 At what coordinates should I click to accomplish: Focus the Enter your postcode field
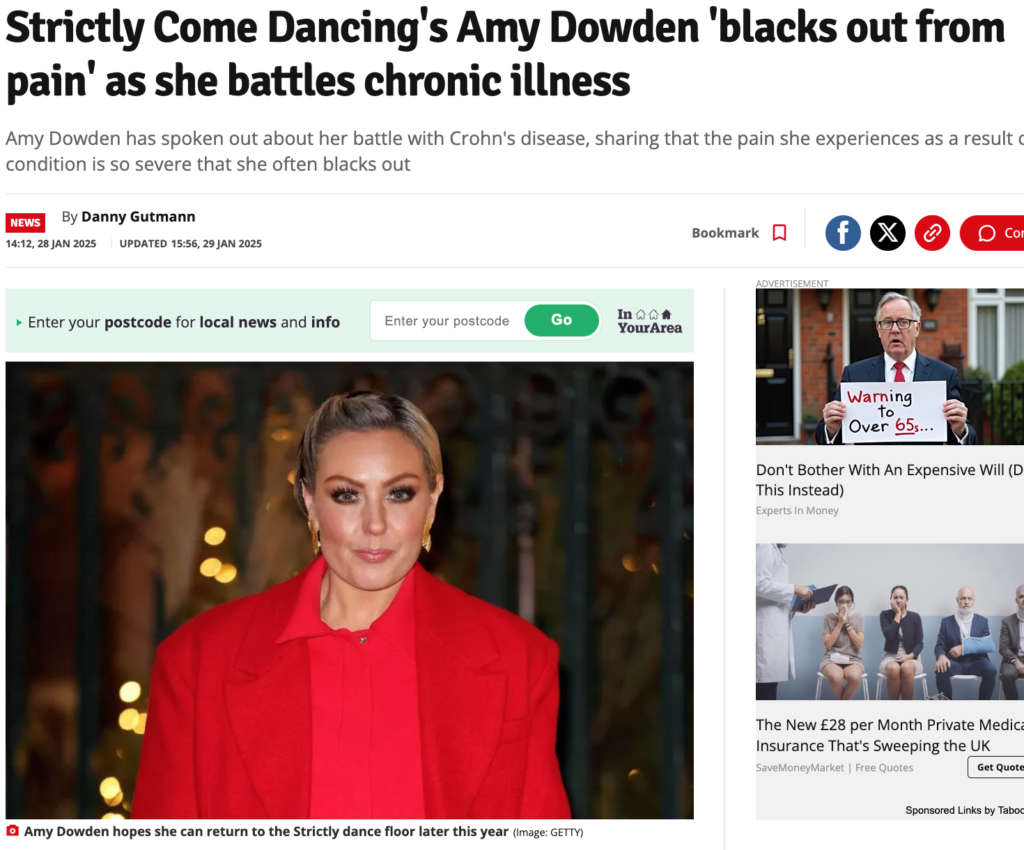tap(447, 321)
